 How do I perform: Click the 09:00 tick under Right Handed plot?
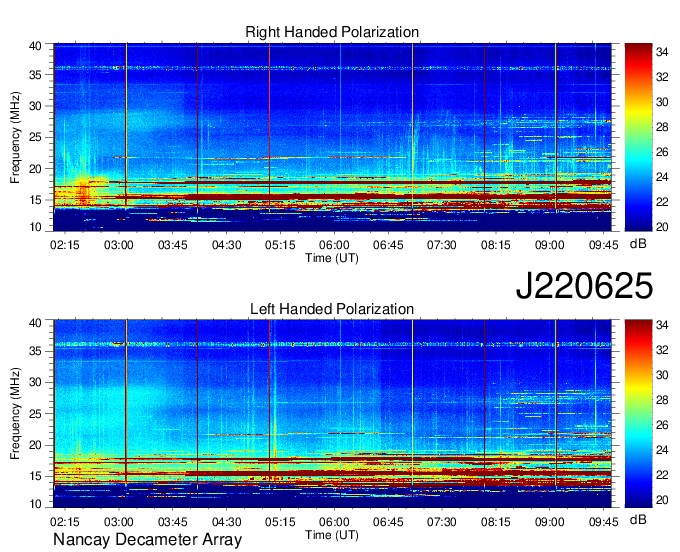549,245
